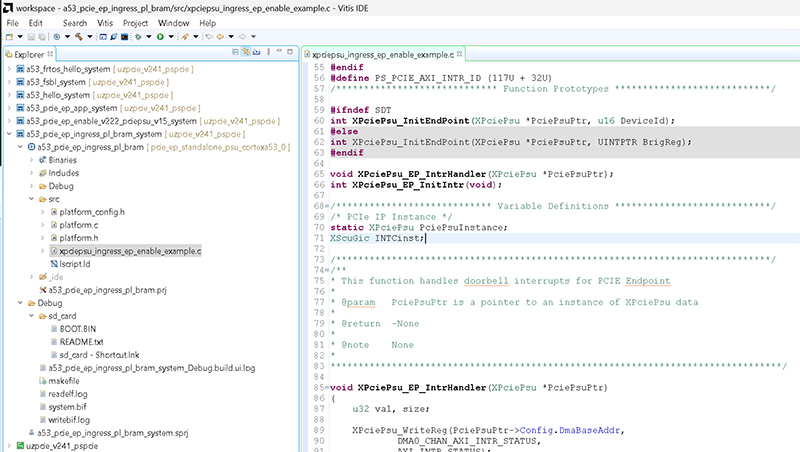Select readelf.log file
This screenshot has height=452, width=800.
68,394
